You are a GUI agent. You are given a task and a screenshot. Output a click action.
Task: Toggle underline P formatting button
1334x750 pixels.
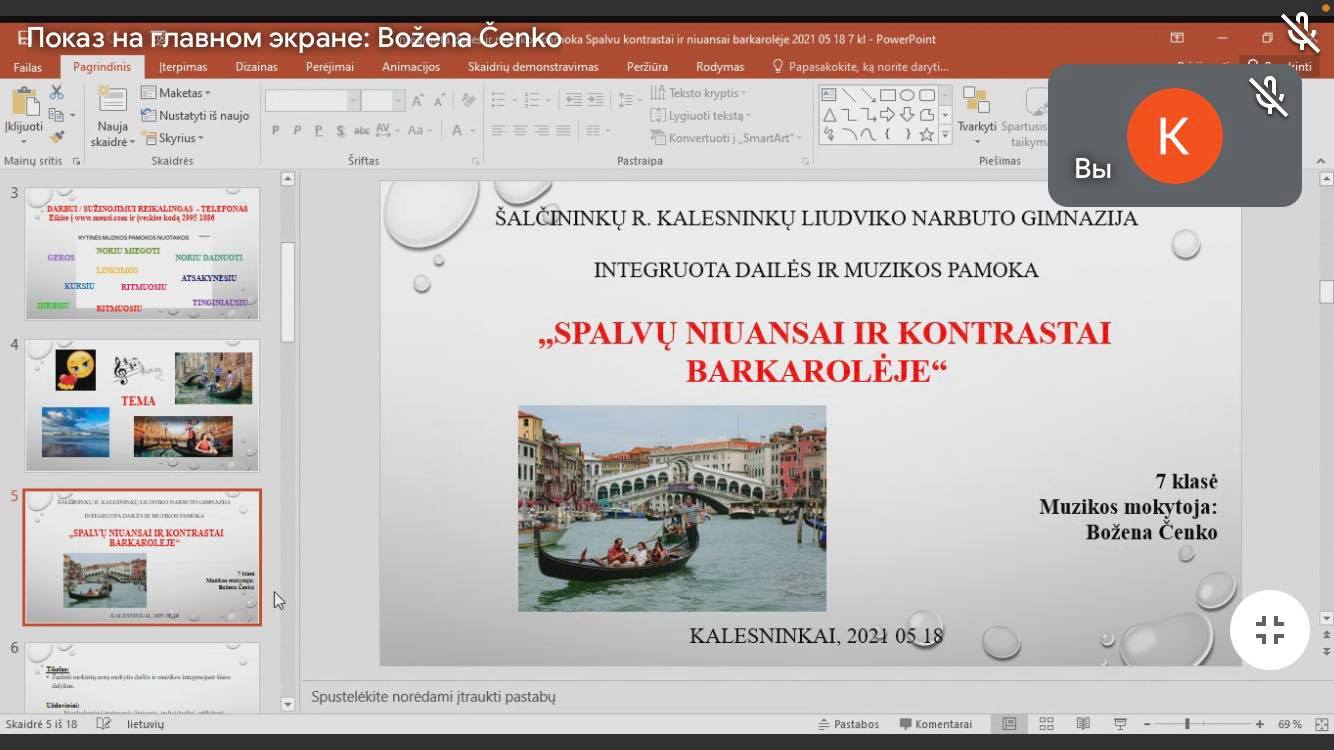[x=319, y=131]
